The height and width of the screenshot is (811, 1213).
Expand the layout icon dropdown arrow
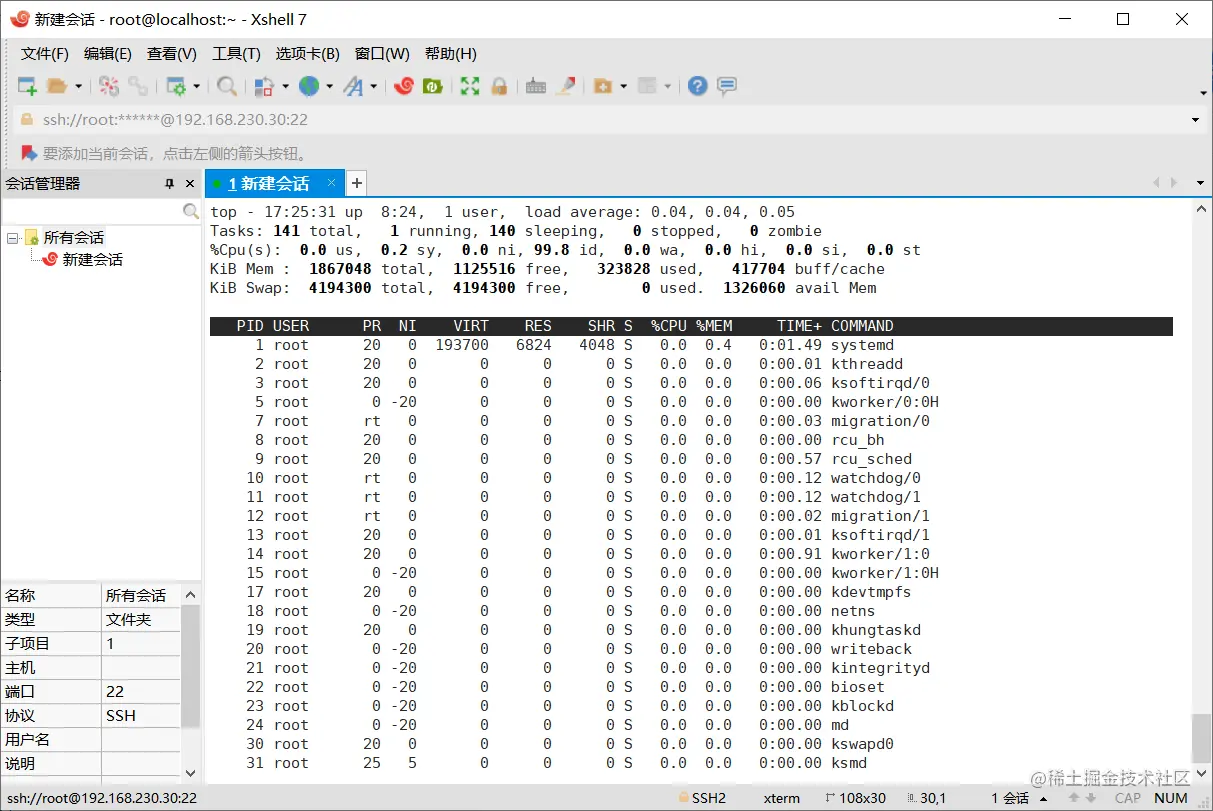coord(667,87)
